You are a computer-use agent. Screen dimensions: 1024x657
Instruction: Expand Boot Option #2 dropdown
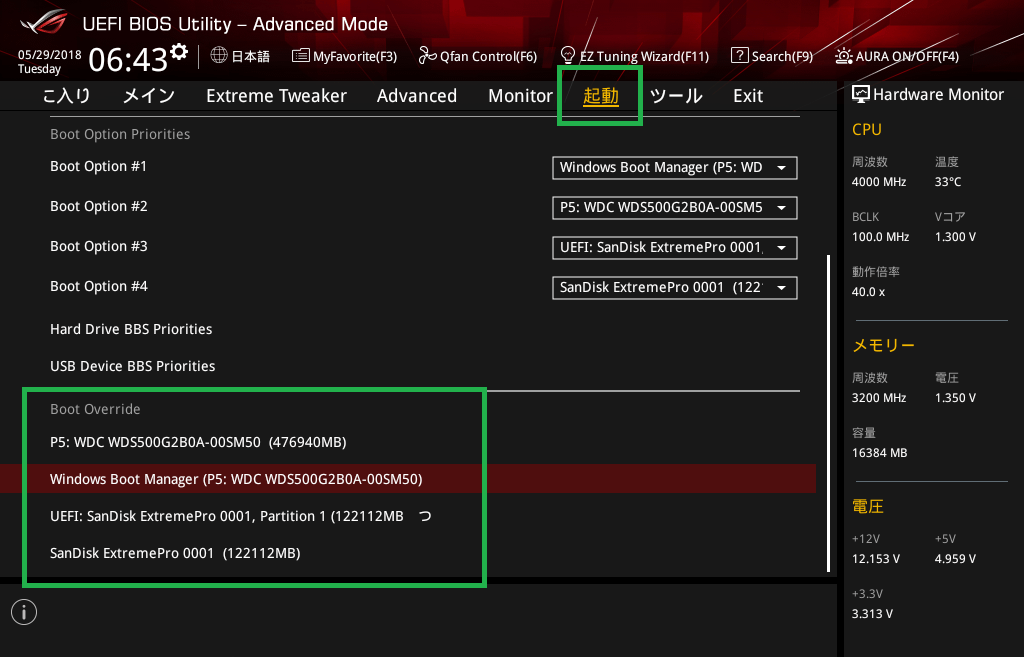pyautogui.click(x=675, y=208)
